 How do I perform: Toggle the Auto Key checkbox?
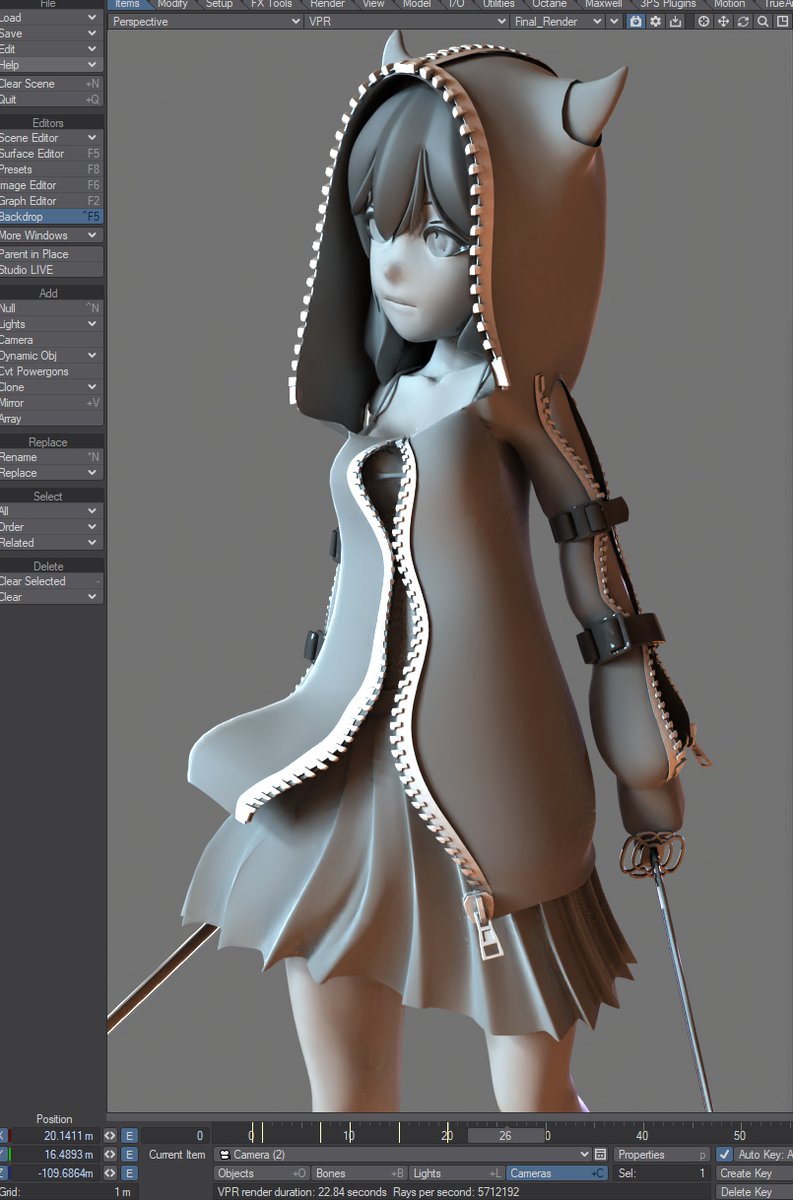725,1154
